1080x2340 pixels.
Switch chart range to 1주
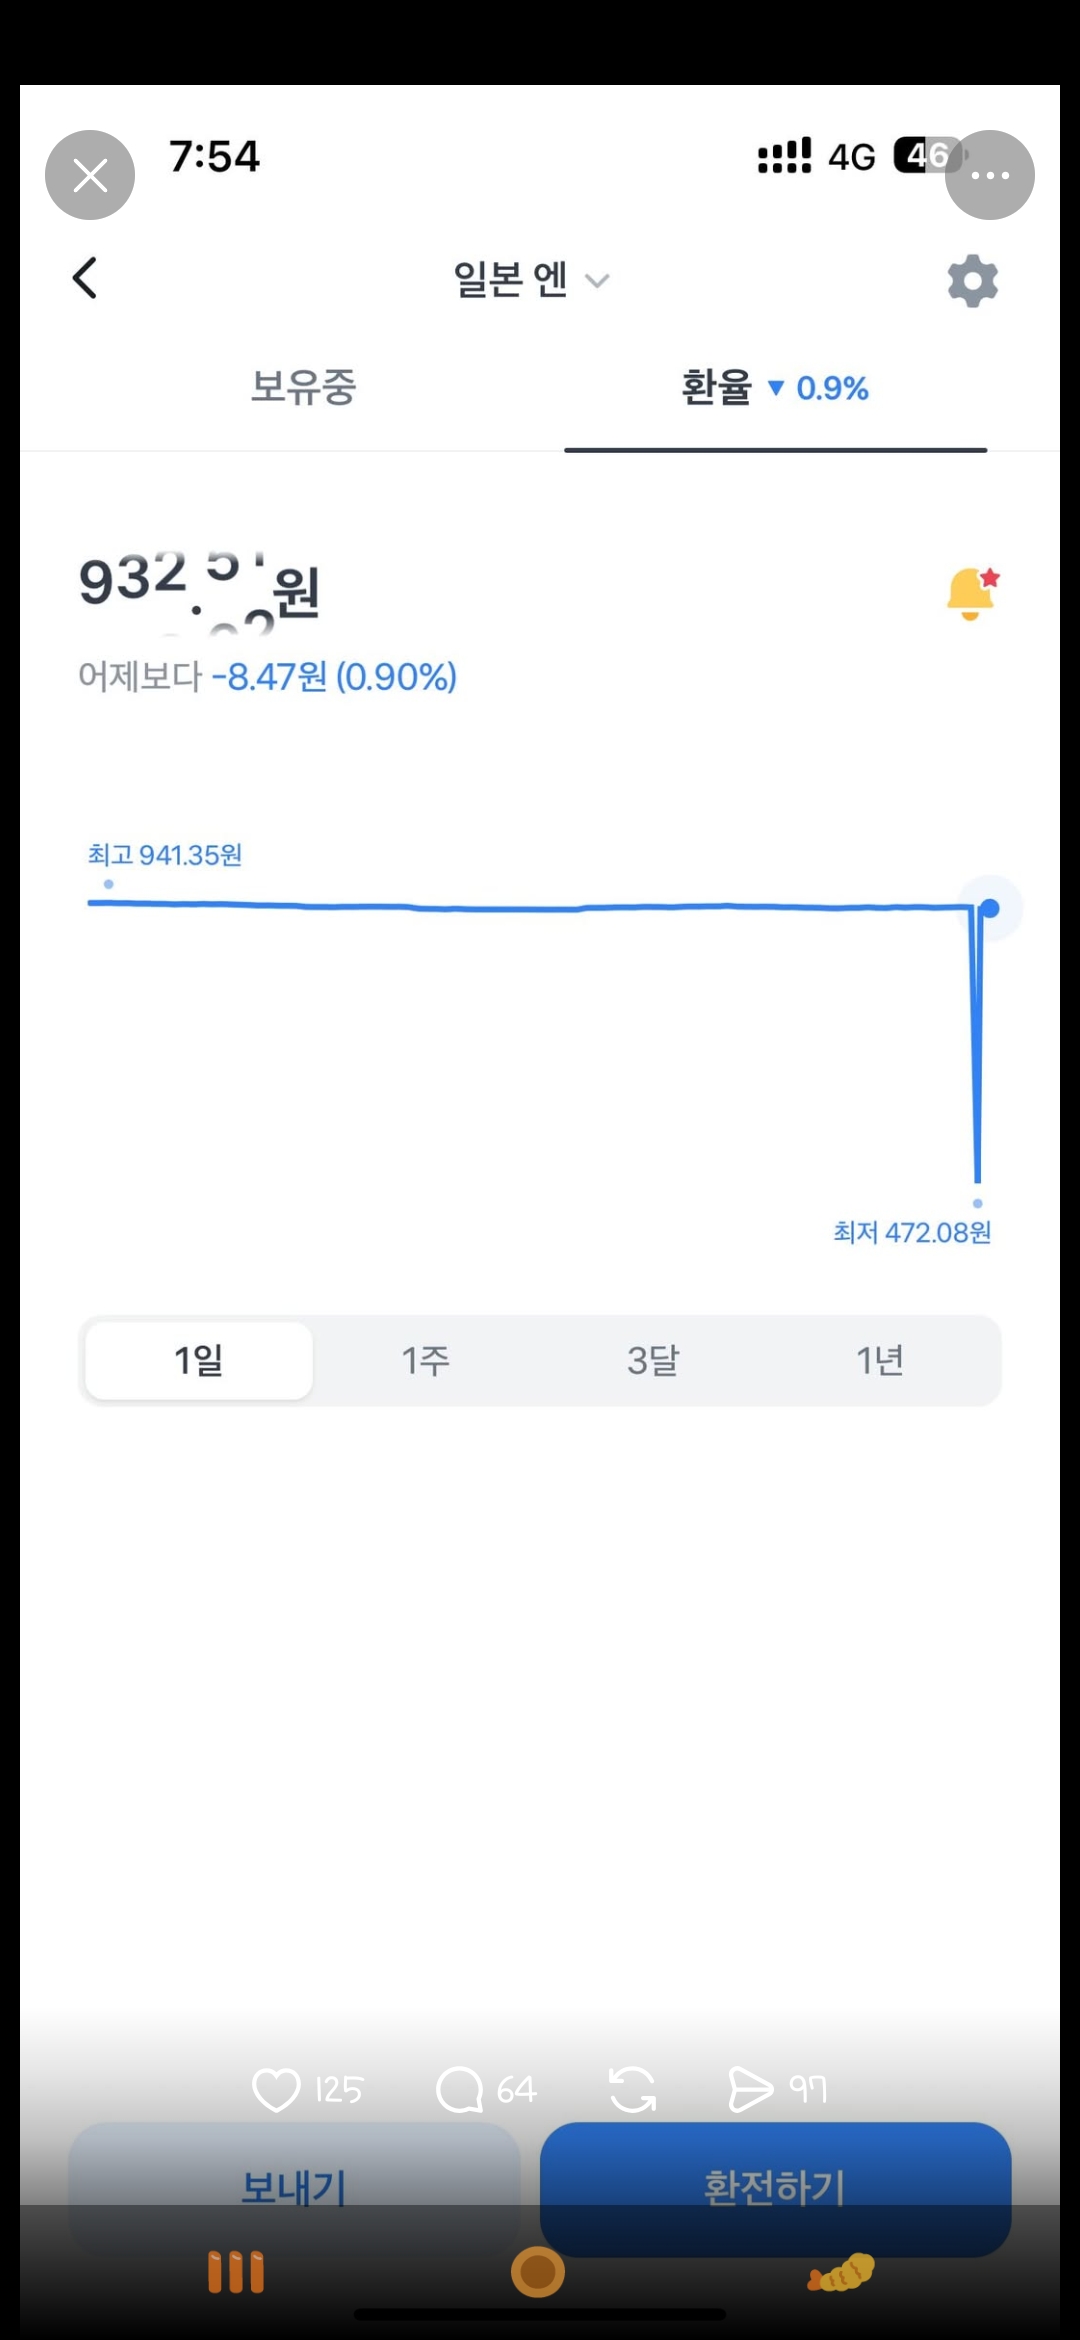[426, 1360]
